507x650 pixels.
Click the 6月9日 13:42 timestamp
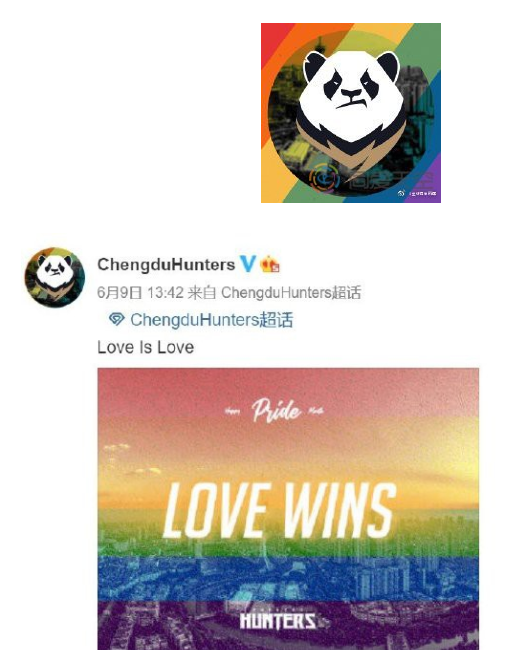(x=140, y=293)
